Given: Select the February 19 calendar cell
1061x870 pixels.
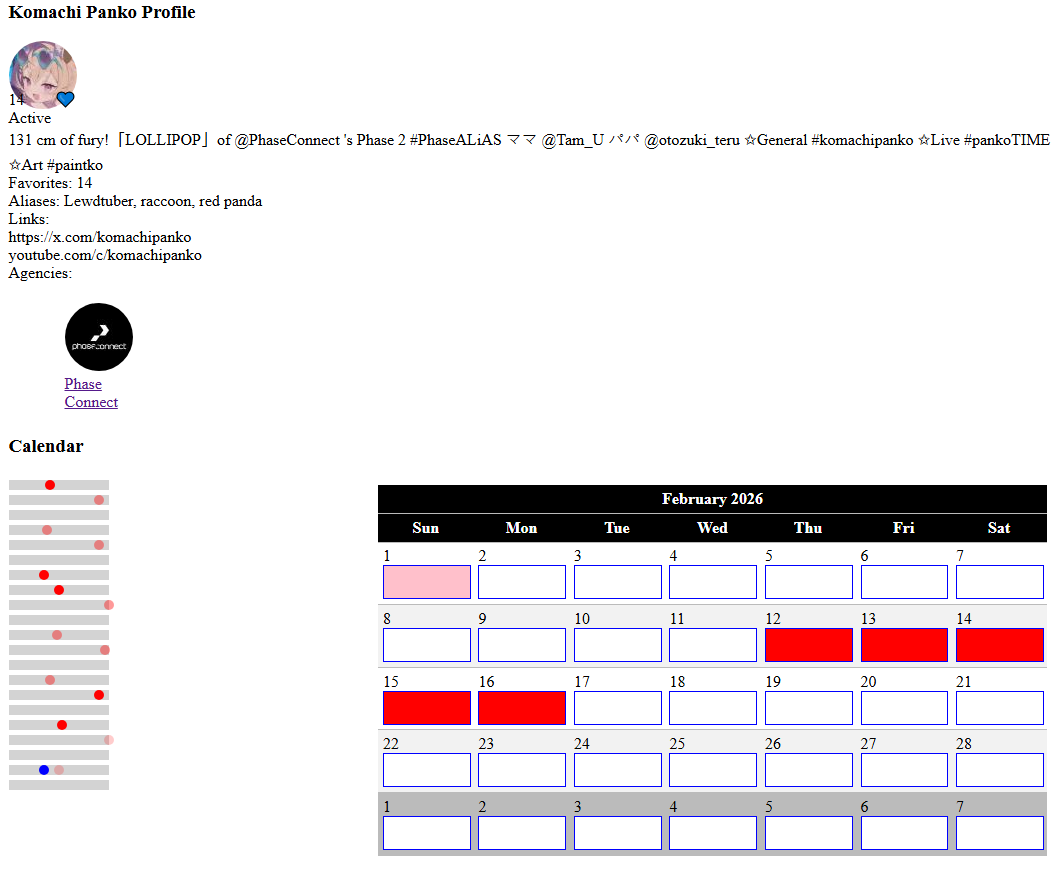Looking at the screenshot, I should point(809,708).
